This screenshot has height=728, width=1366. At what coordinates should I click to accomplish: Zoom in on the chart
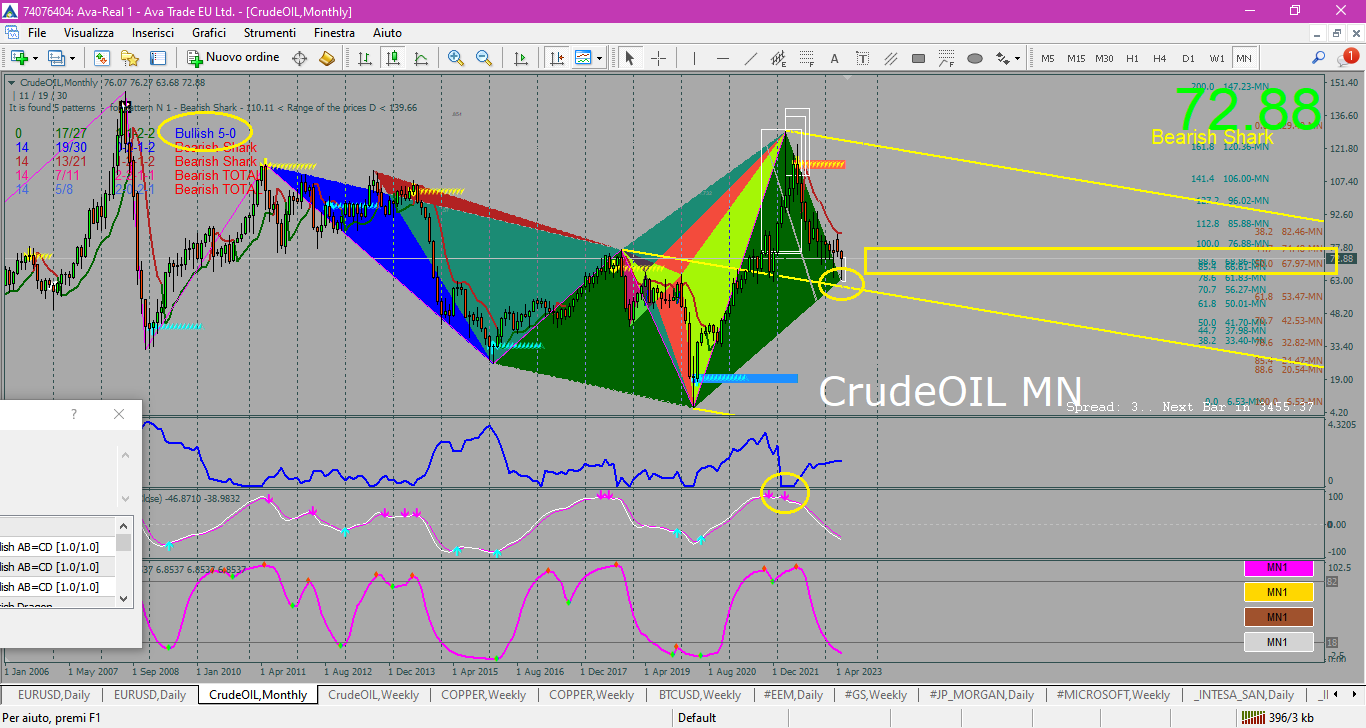point(456,58)
